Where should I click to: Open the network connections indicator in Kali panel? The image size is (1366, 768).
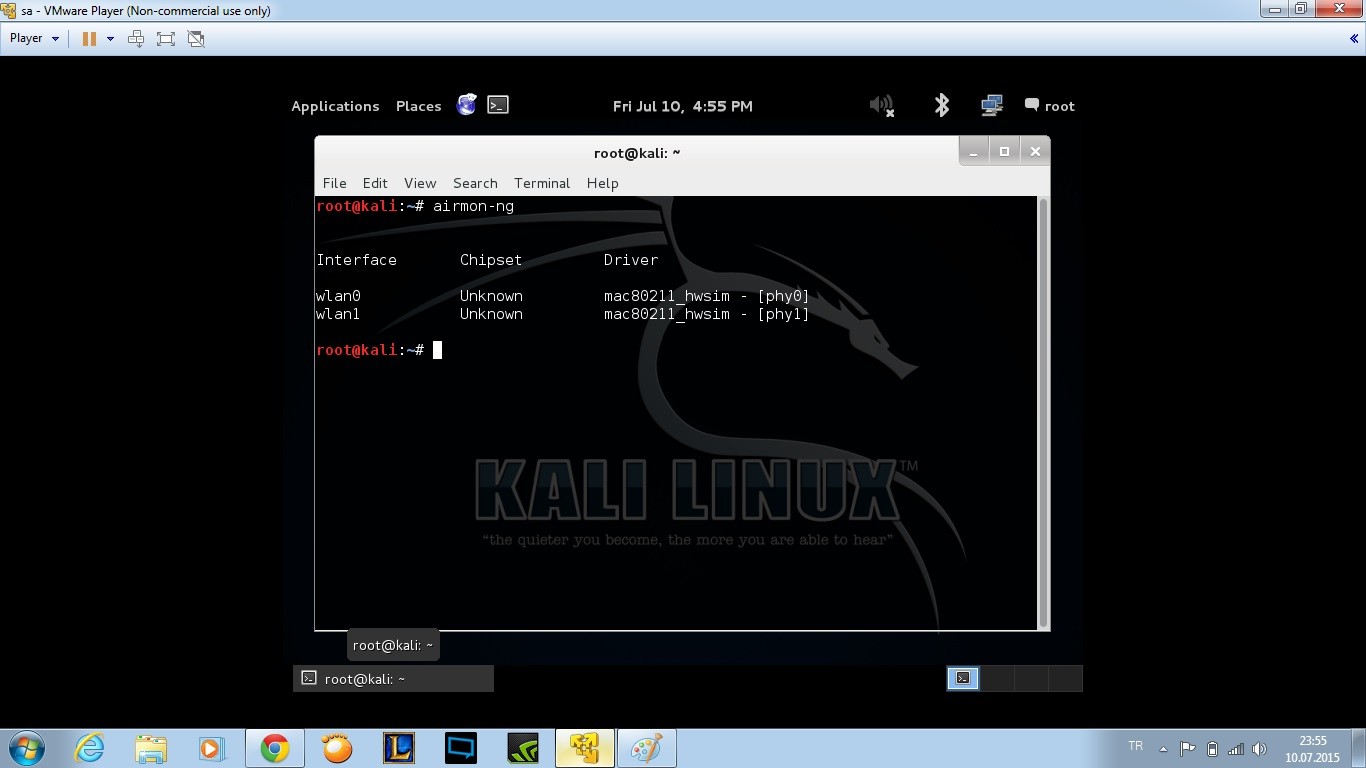pyautogui.click(x=992, y=105)
